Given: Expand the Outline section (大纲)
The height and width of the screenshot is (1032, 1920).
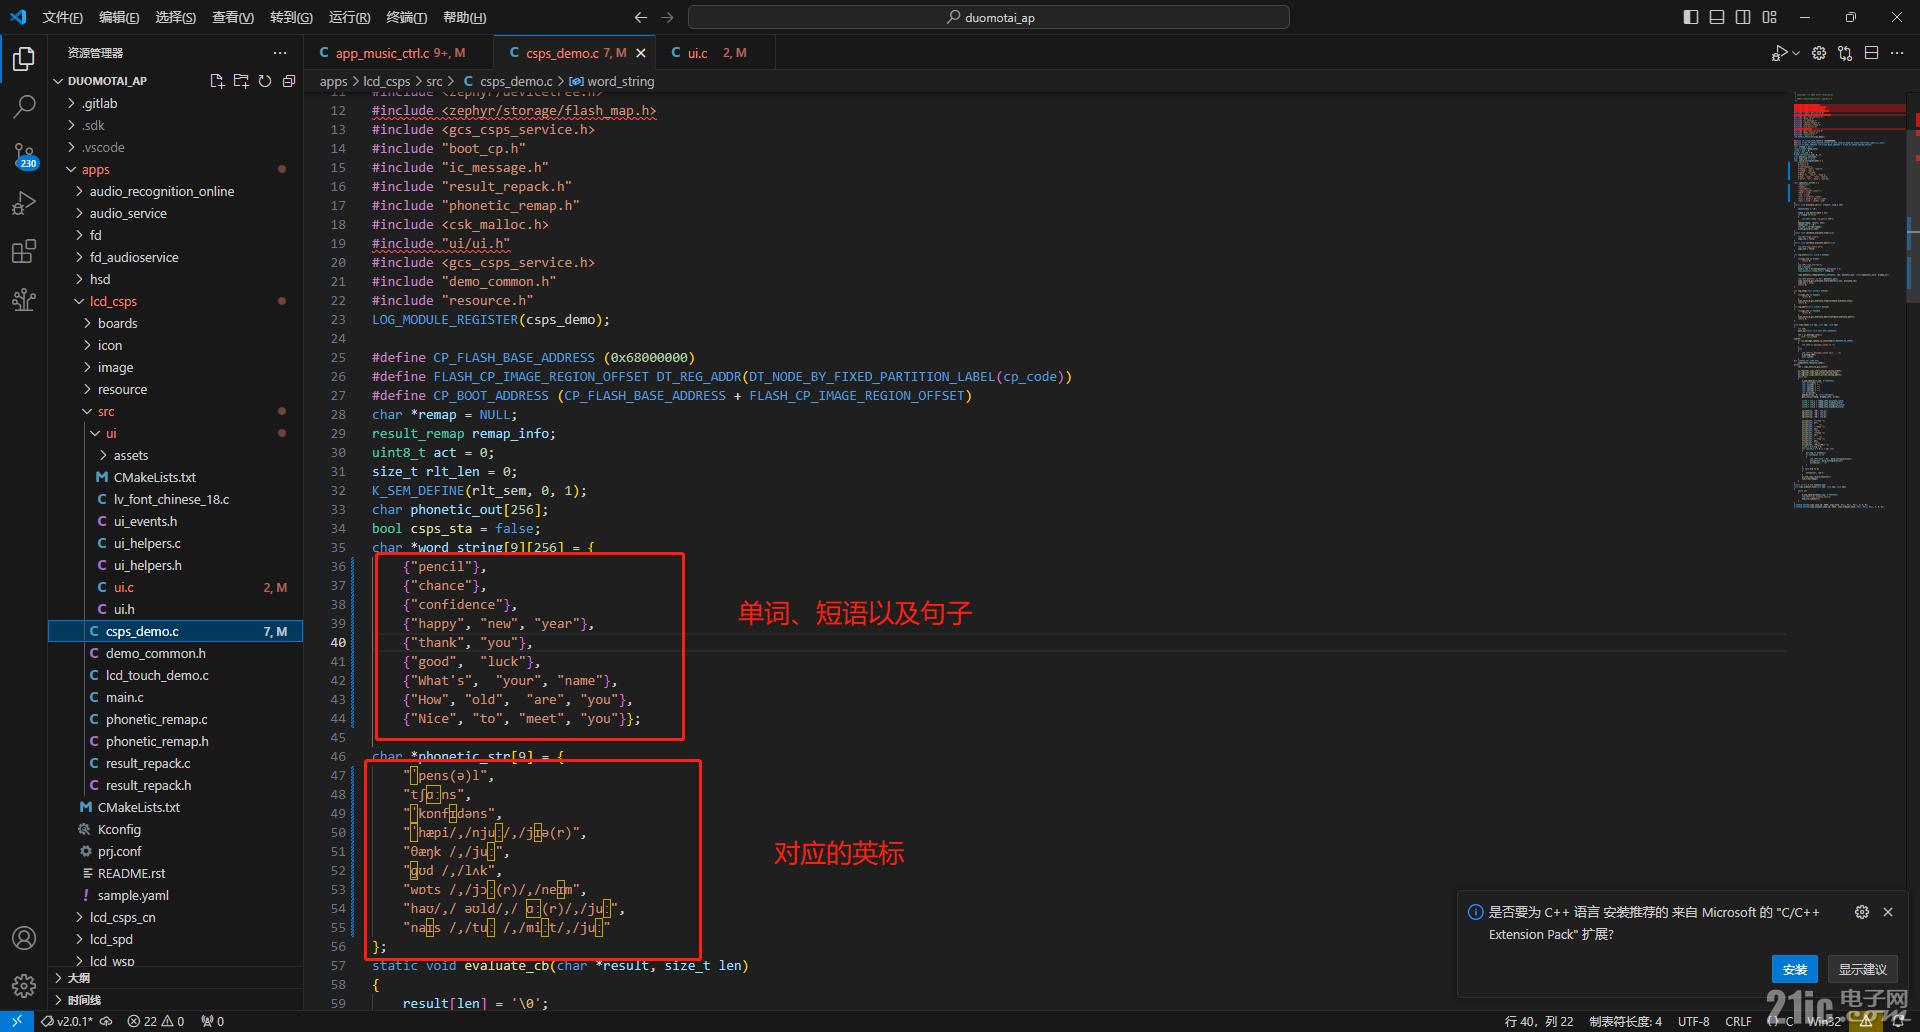Looking at the screenshot, I should click(176, 978).
